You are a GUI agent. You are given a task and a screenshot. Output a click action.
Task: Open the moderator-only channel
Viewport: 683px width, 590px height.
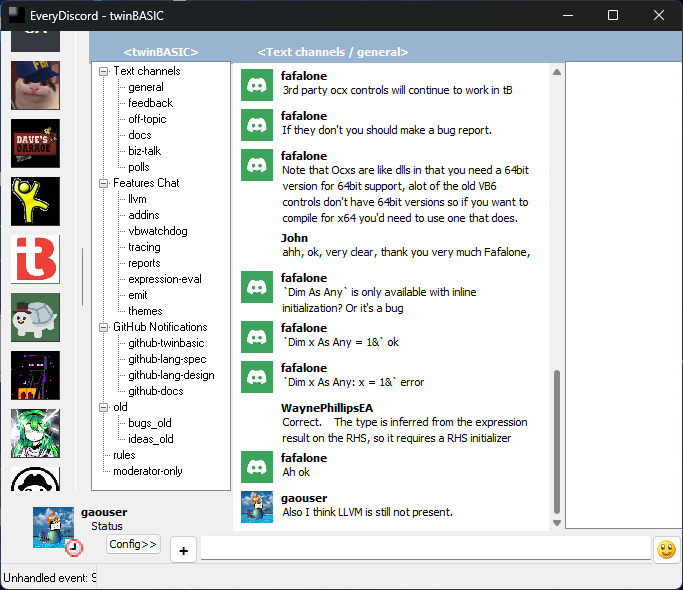pos(148,471)
